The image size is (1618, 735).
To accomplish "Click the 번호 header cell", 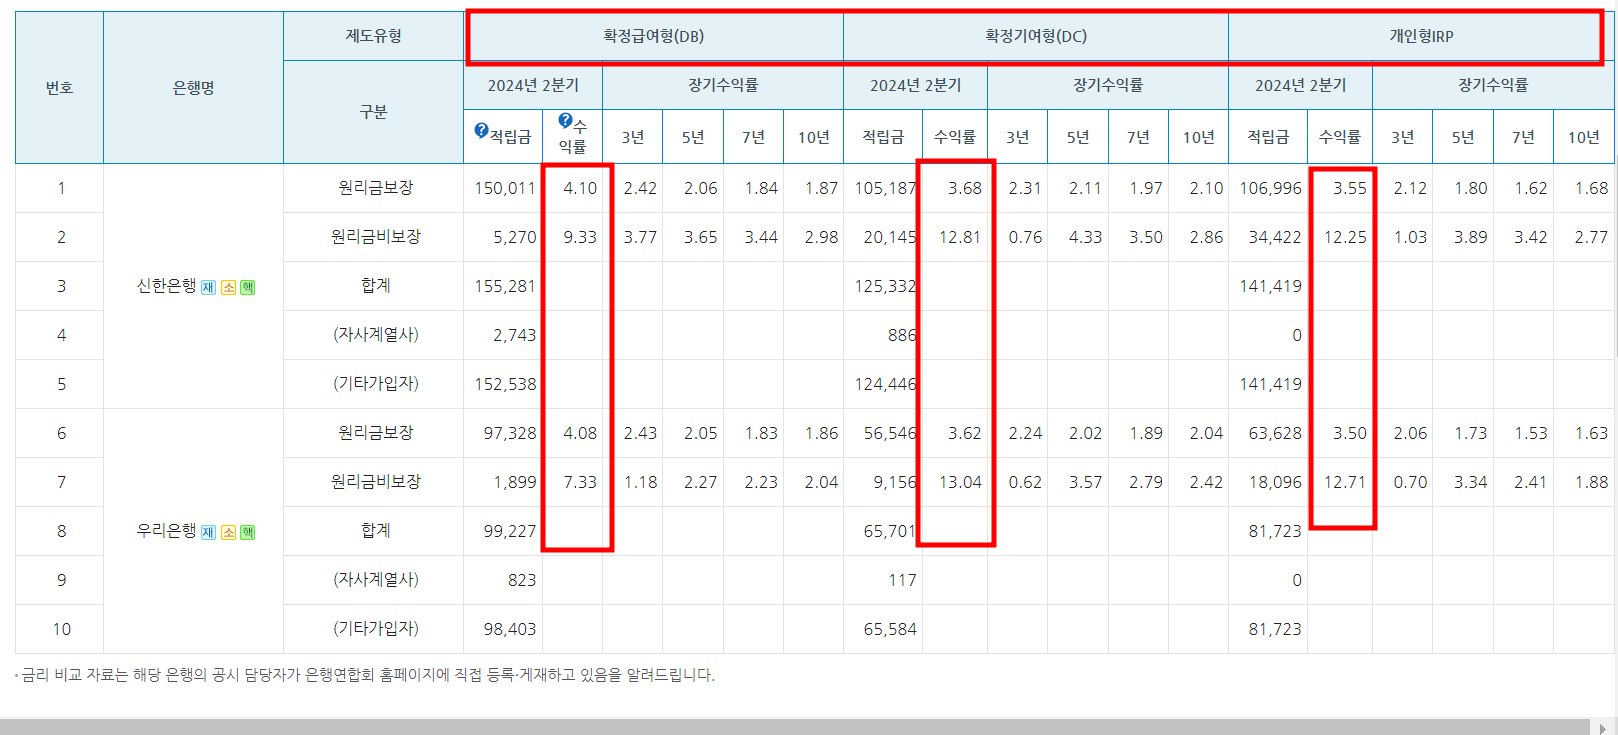I will 59,88.
